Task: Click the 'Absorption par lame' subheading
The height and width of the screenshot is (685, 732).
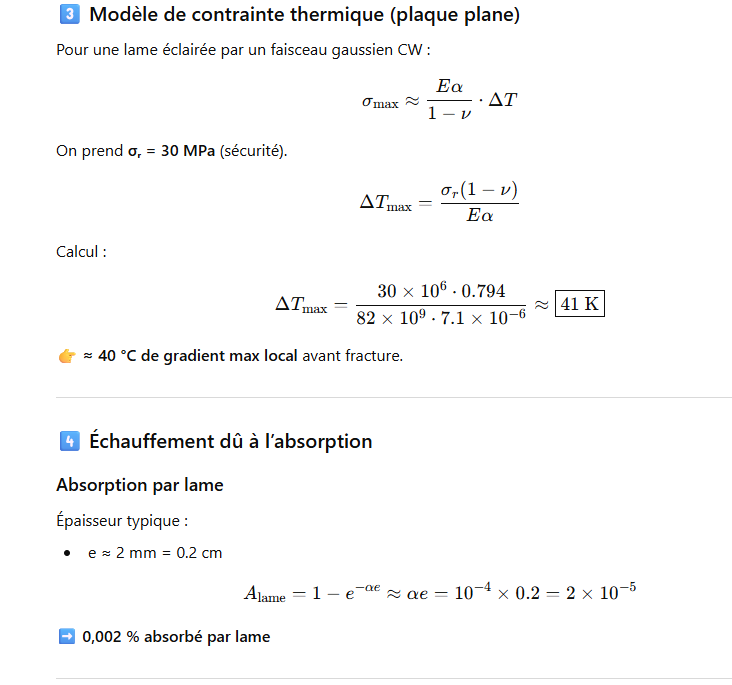Action: pyautogui.click(x=139, y=485)
